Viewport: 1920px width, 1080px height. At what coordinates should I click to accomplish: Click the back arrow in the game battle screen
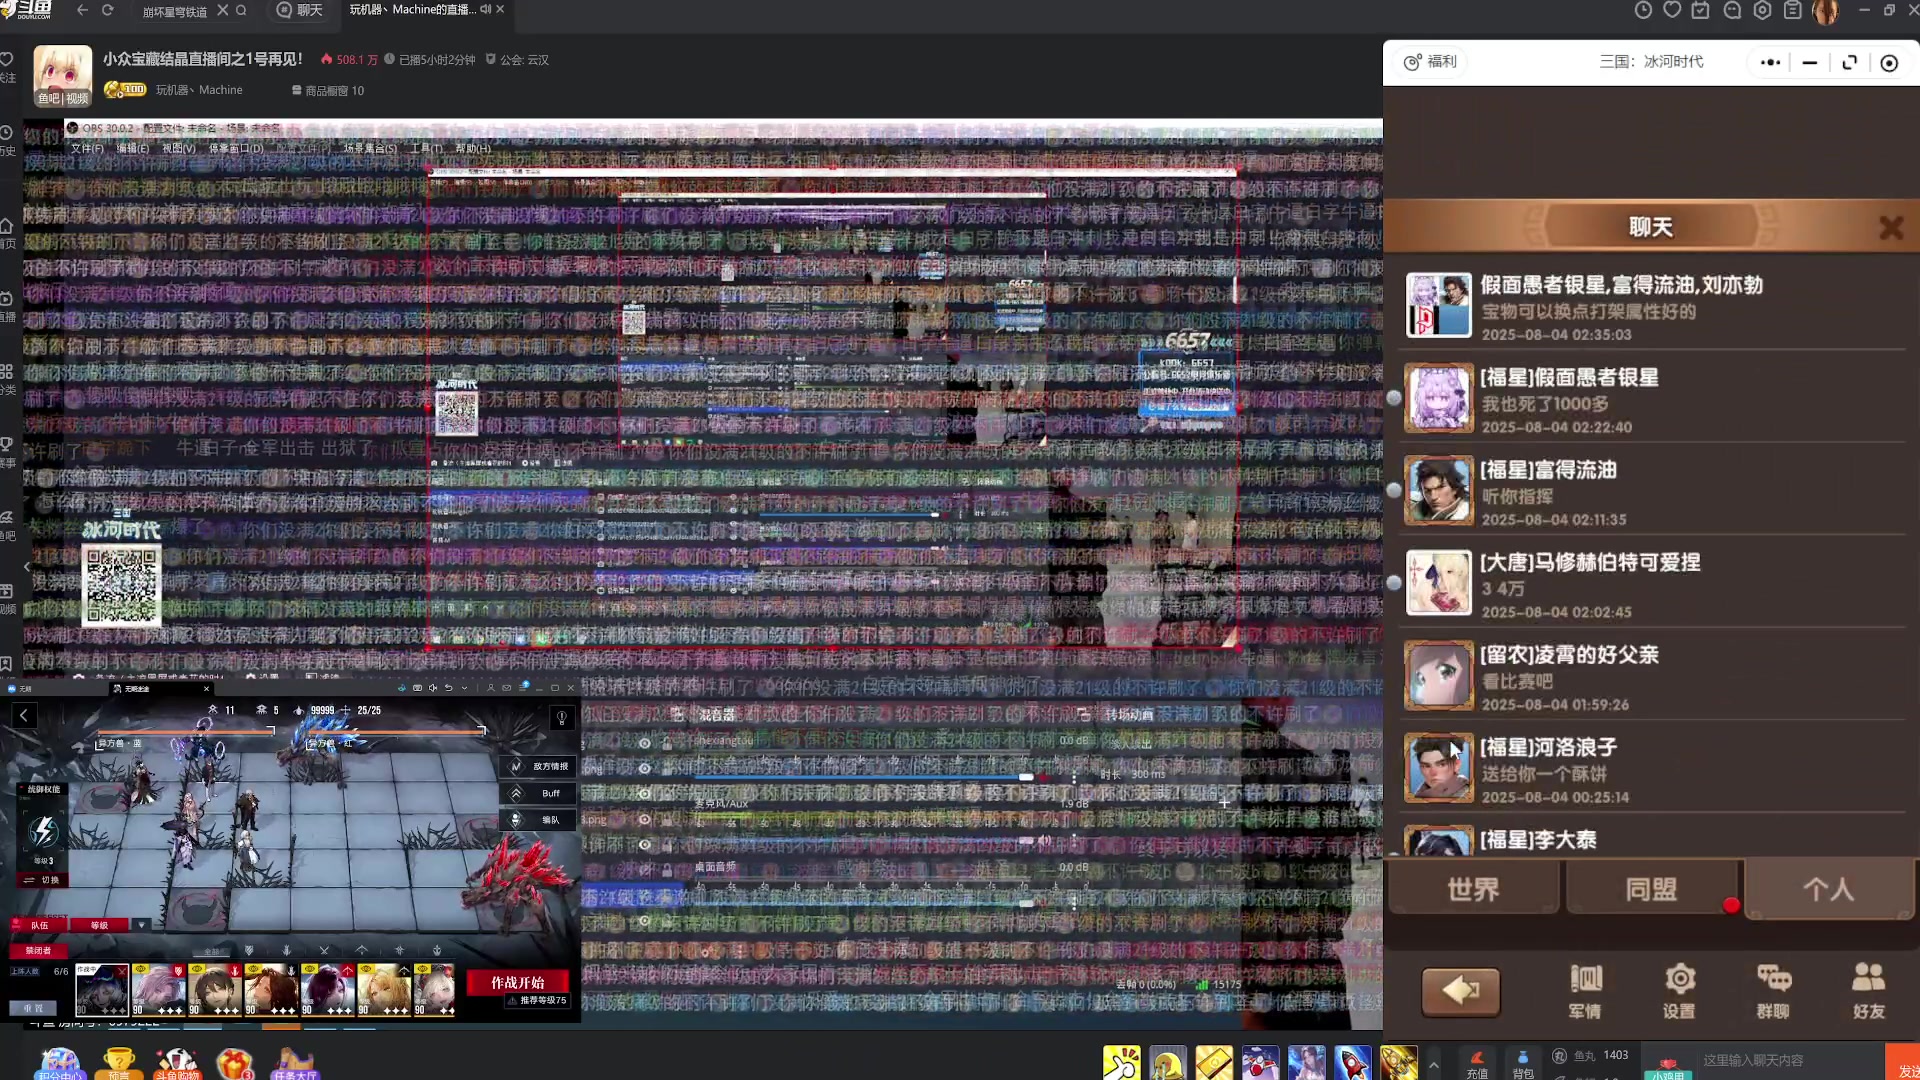click(x=24, y=716)
